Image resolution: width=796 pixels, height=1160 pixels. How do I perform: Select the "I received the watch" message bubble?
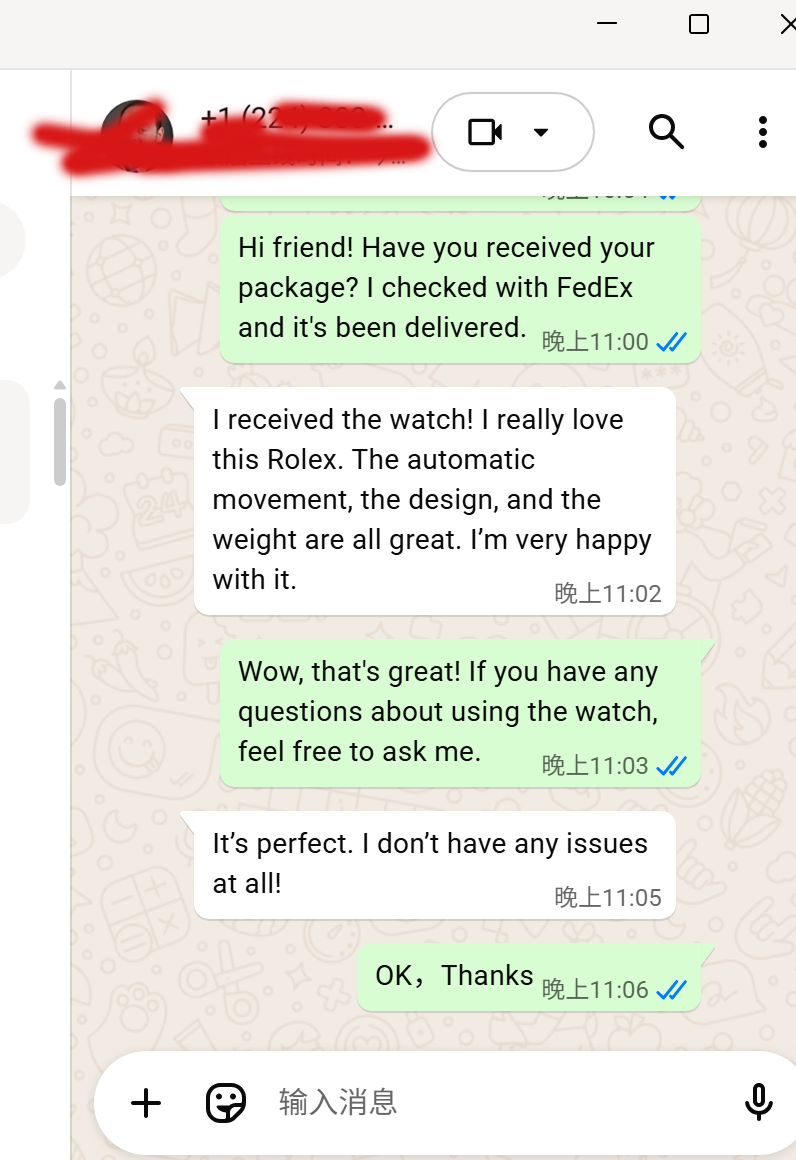[434, 501]
